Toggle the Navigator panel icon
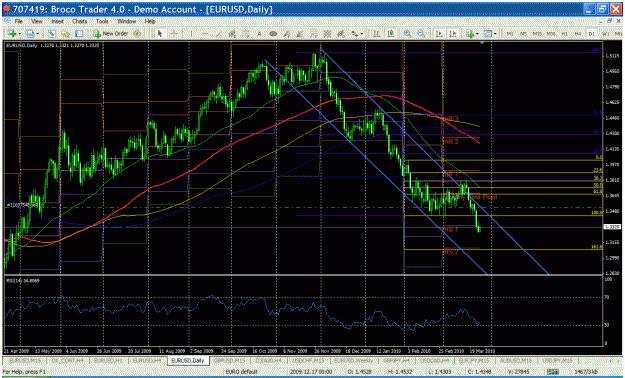This screenshot has width=625, height=378. tap(65, 34)
